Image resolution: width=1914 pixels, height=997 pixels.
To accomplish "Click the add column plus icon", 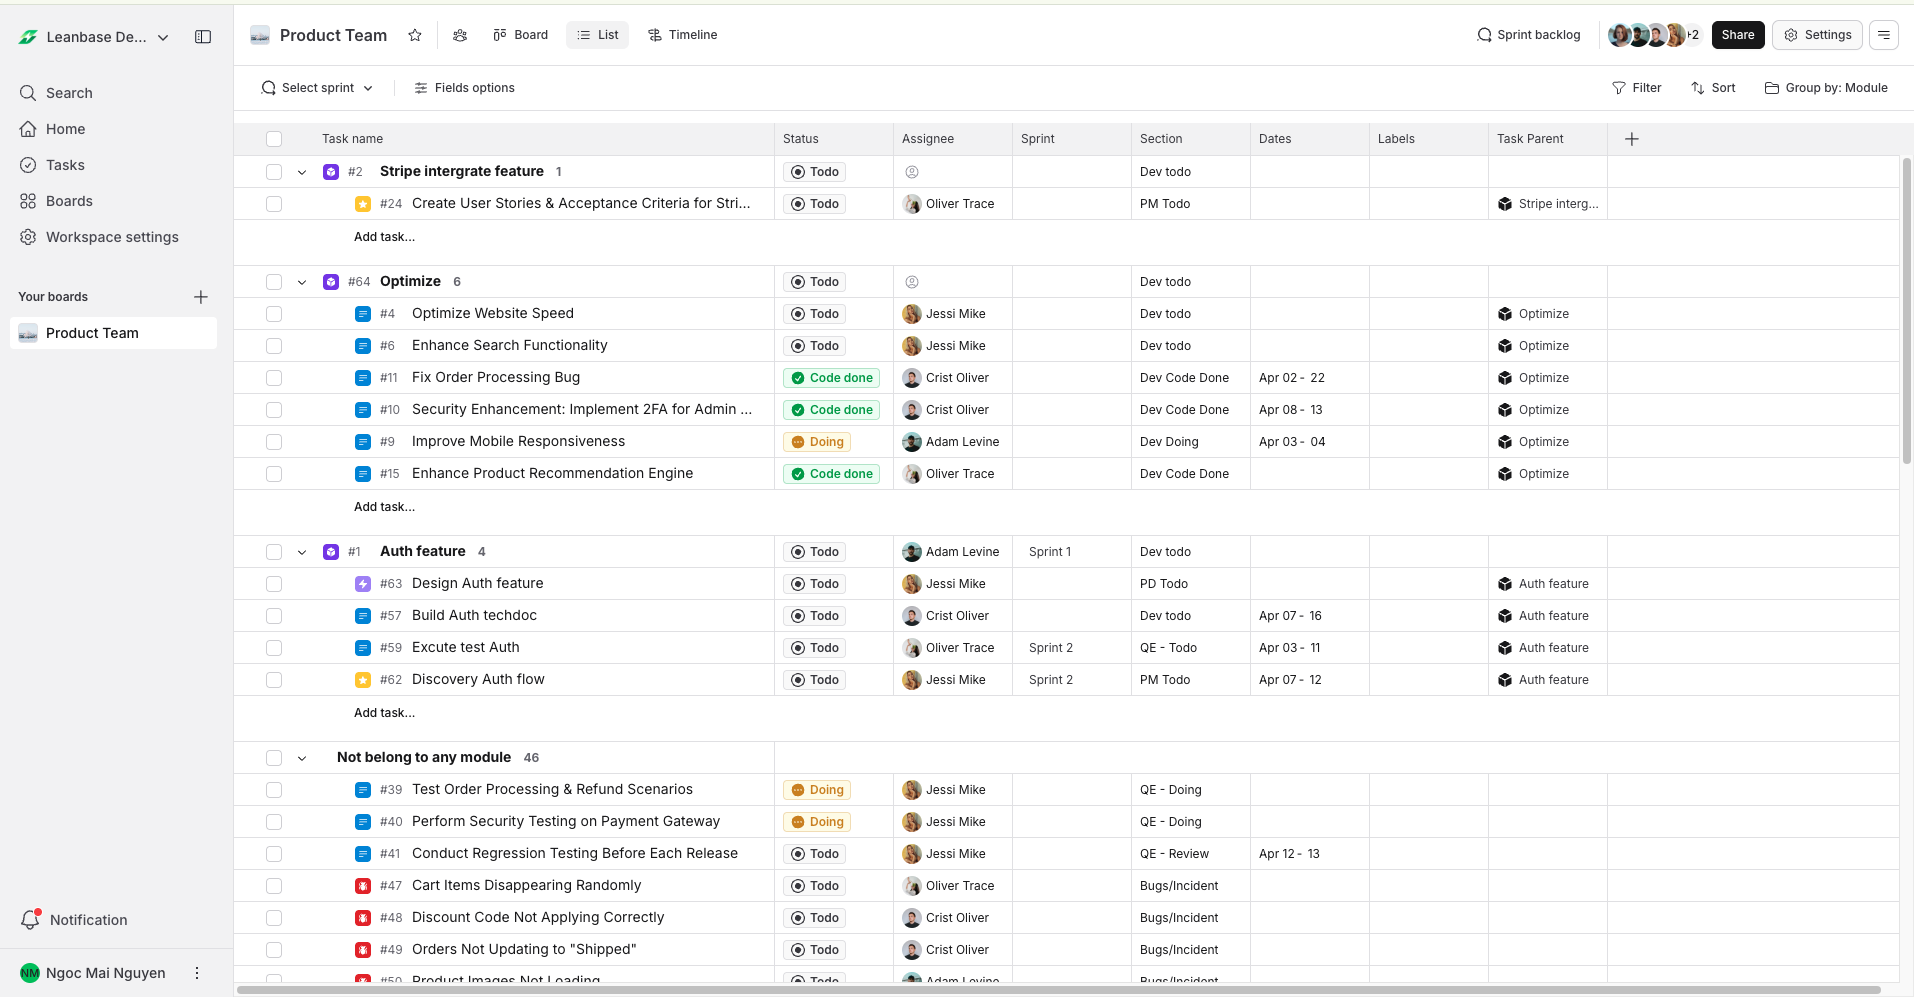I will click(x=1631, y=139).
